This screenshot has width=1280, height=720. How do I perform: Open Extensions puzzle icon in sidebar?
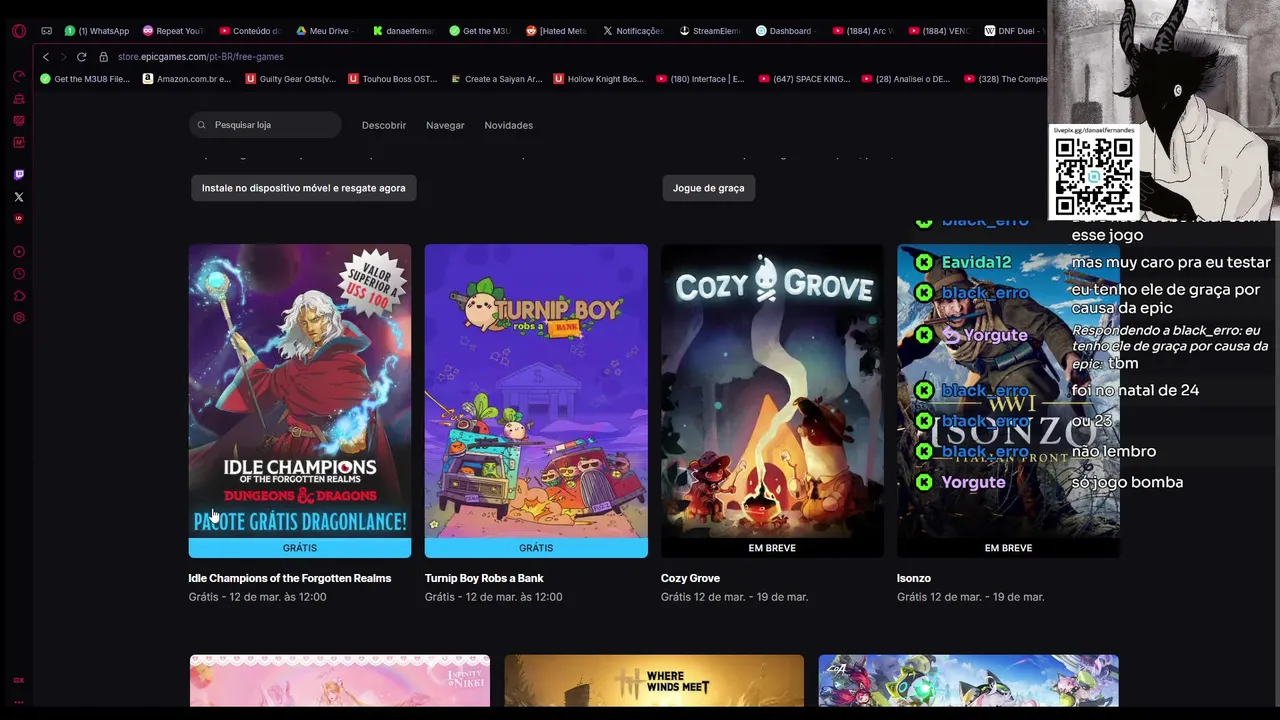click(x=19, y=296)
